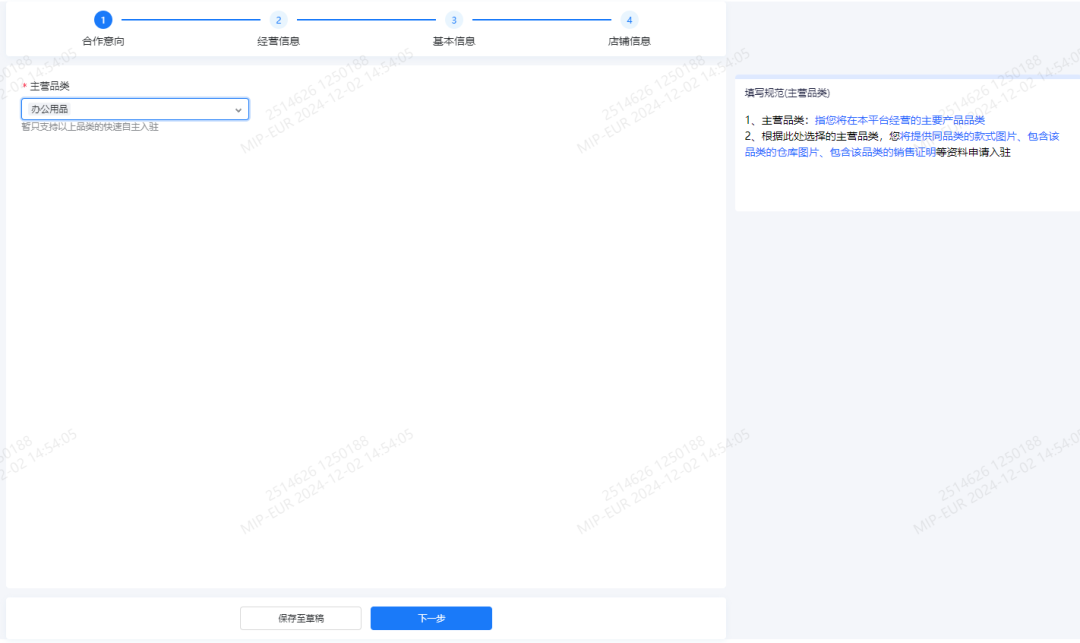Viewport: 1080px width, 643px height.
Task: Click the step 2 numbered circle
Action: click(x=278, y=19)
